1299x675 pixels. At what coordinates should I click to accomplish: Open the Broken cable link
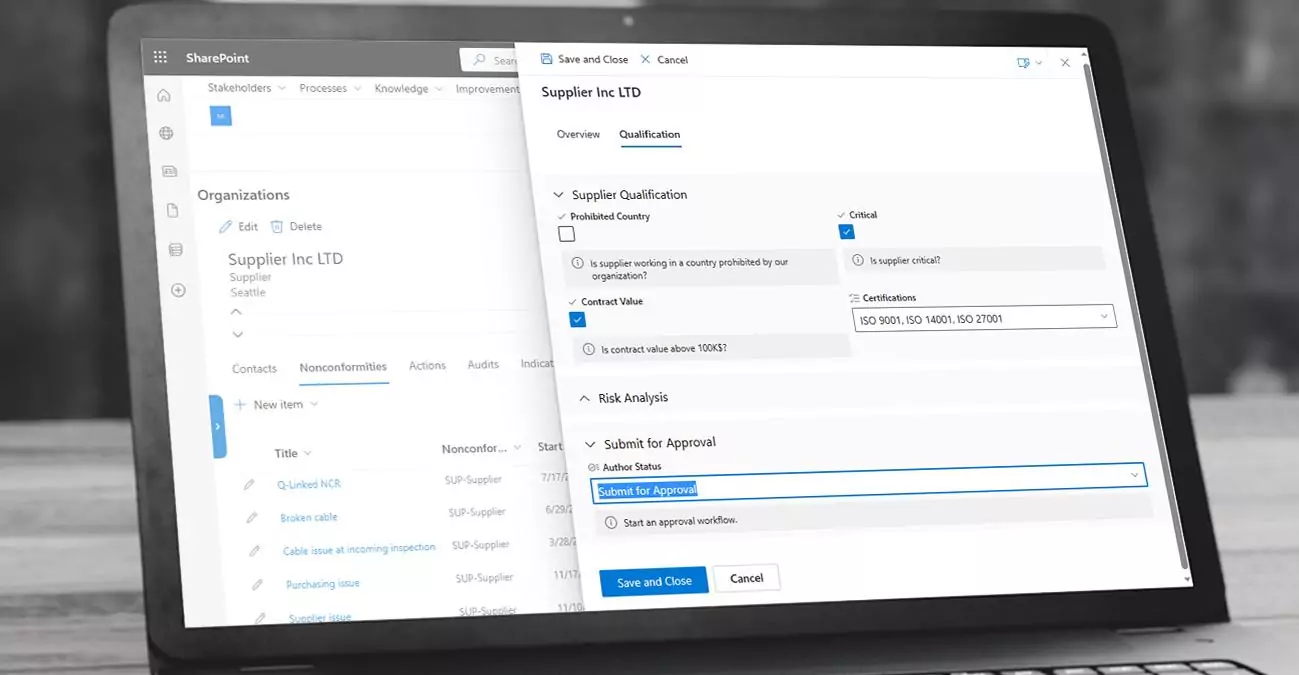pos(309,517)
